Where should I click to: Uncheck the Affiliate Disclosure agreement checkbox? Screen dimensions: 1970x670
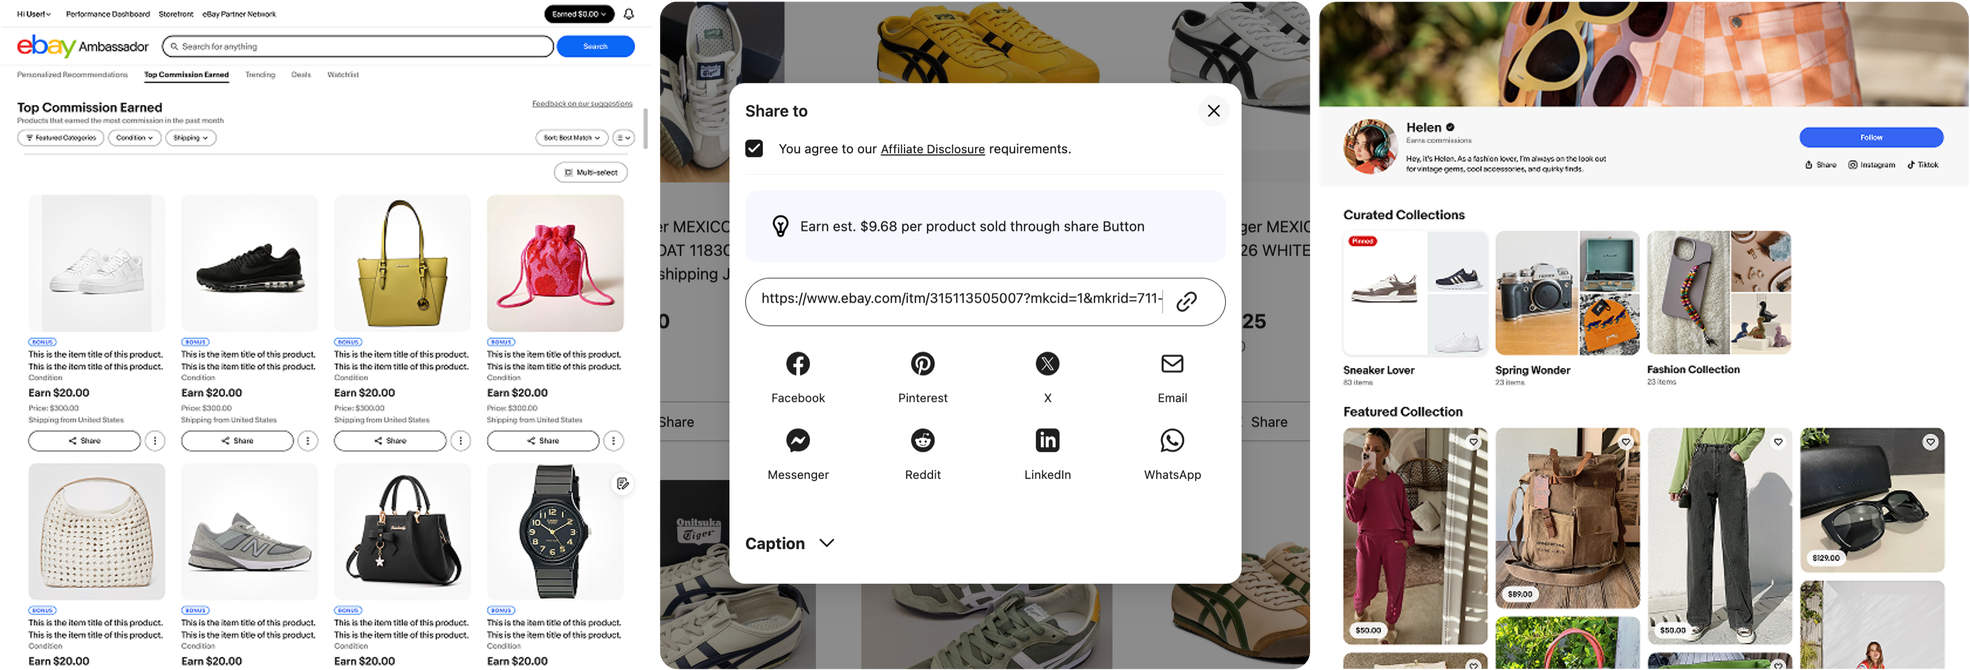coord(754,148)
